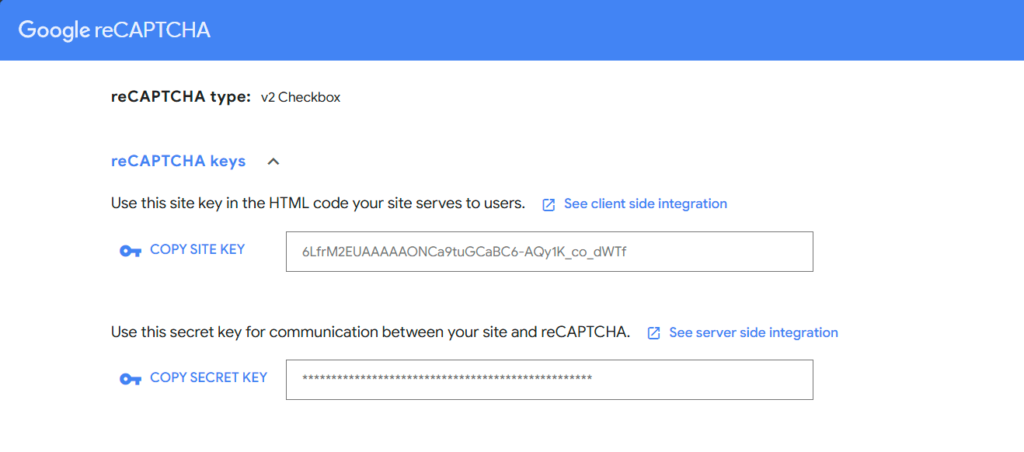Click the 'Use this secret key' instruction text

[x=370, y=332]
